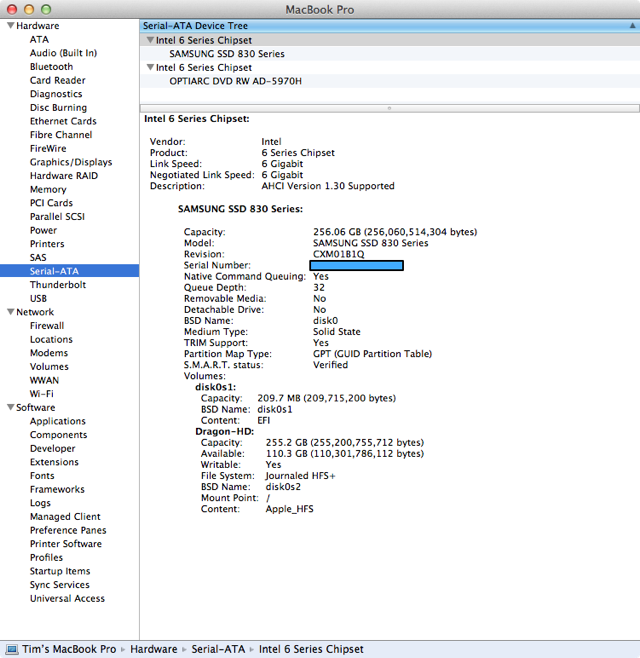Click Intel 6 Series Chipset in path bar
Screen dimensions: 640x658
[x=311, y=649]
